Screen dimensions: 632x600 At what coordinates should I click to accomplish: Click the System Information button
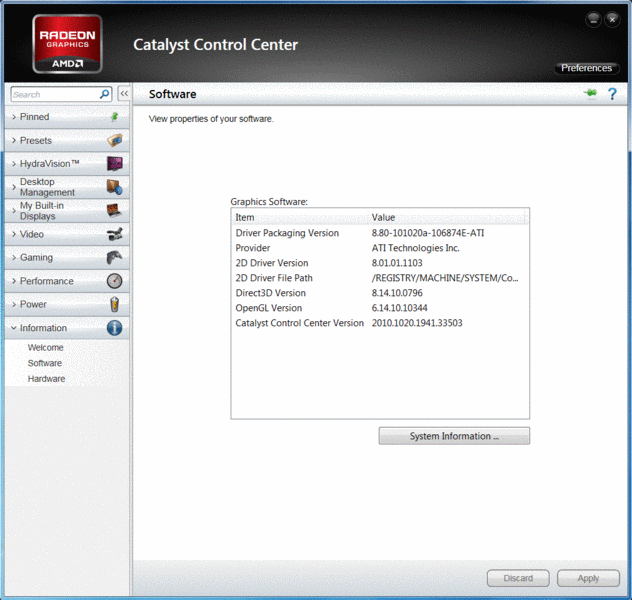[454, 436]
